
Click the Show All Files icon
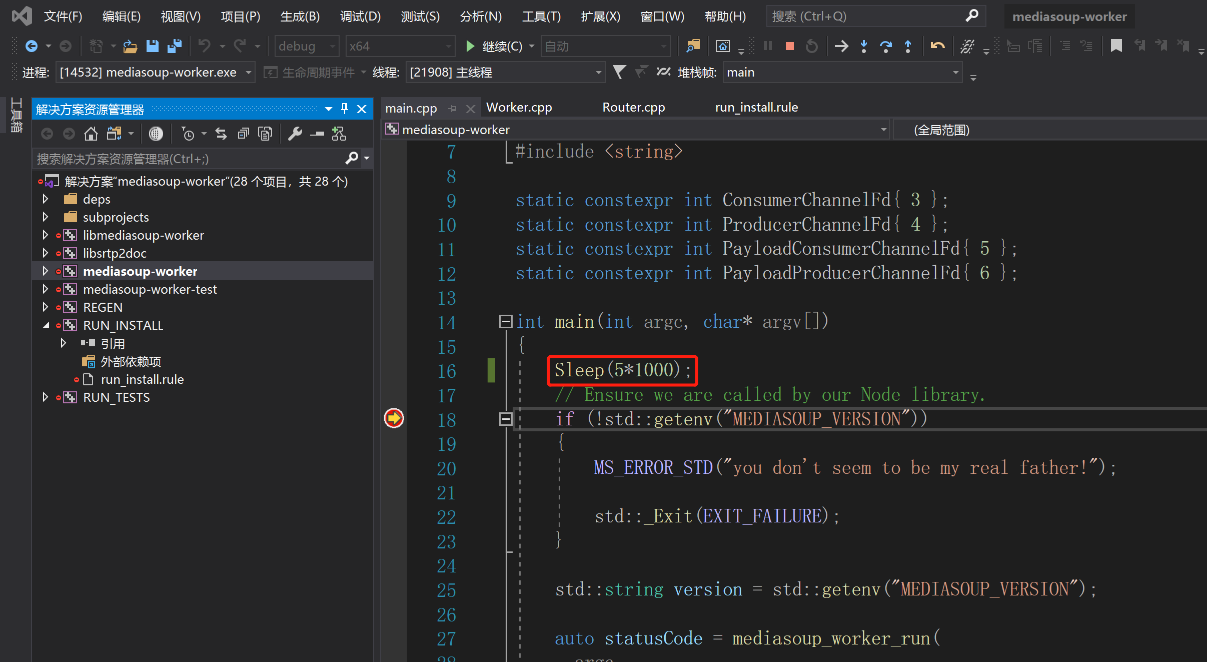[265, 134]
